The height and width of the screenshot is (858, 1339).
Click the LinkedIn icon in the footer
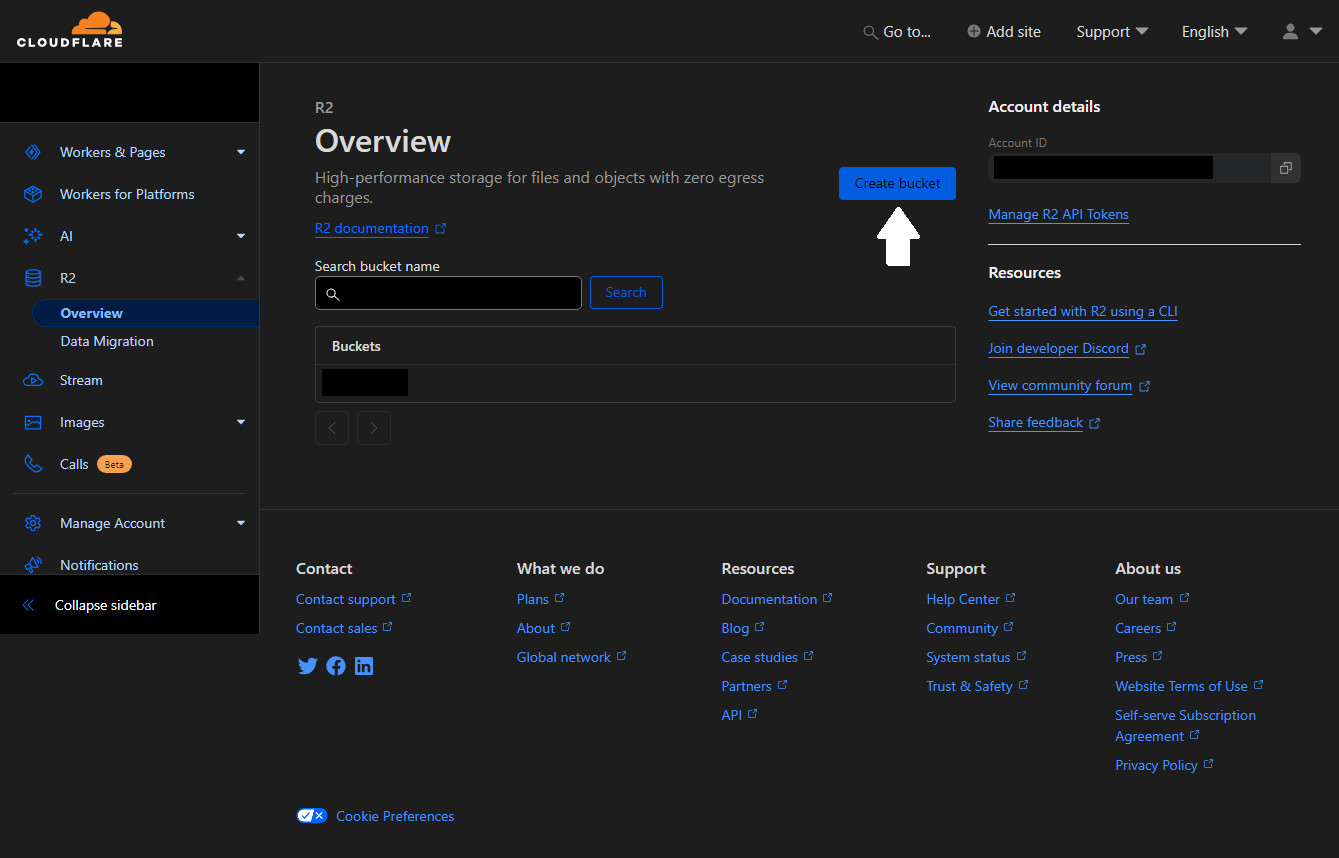[364, 666]
